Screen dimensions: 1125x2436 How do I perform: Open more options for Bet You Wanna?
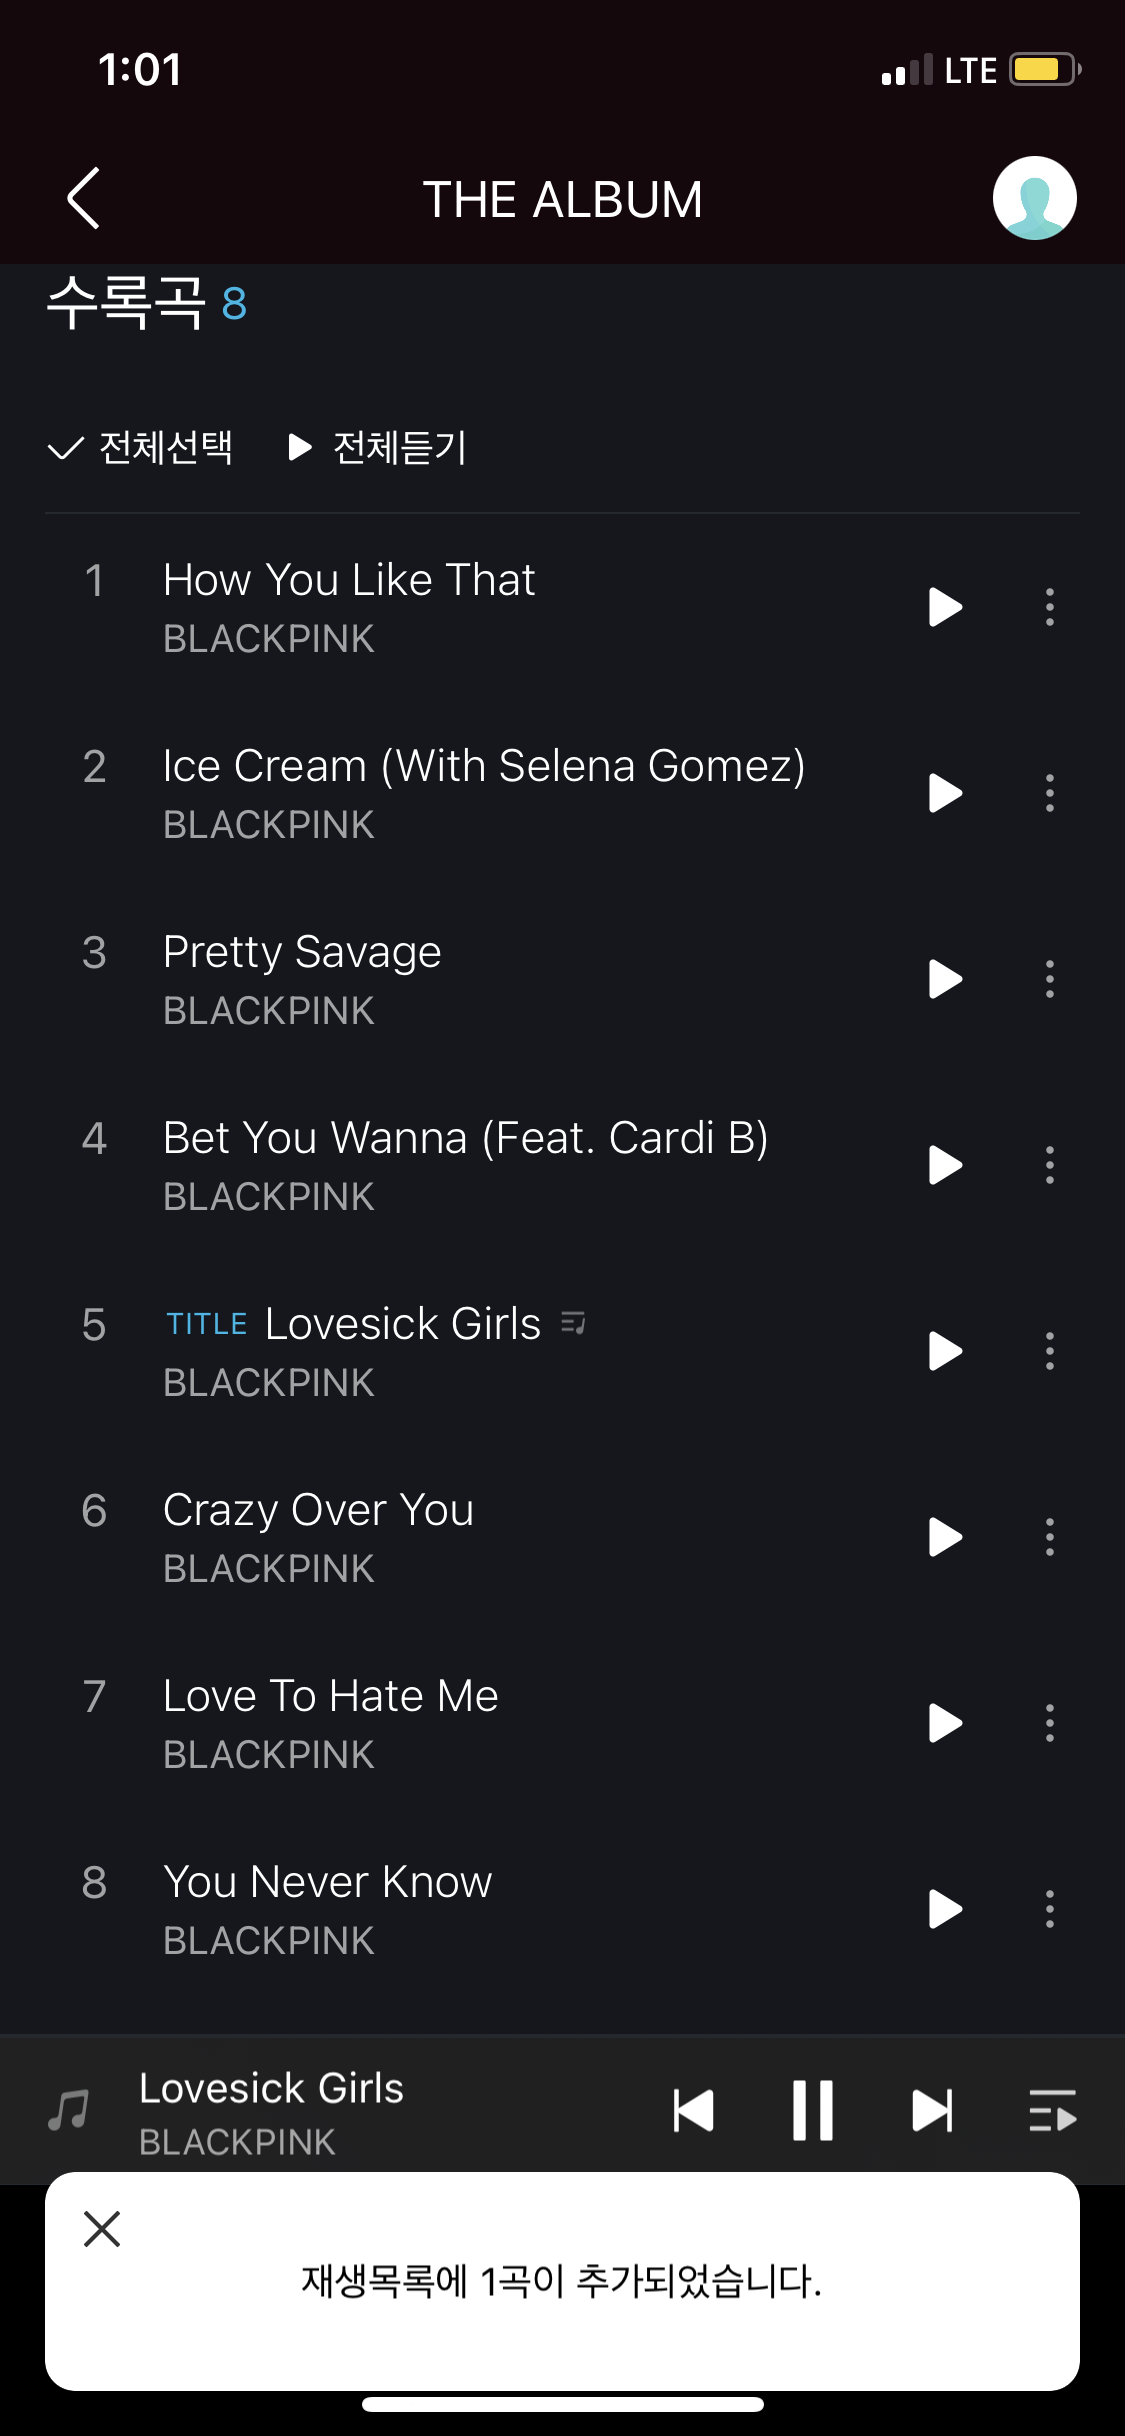click(1049, 1165)
